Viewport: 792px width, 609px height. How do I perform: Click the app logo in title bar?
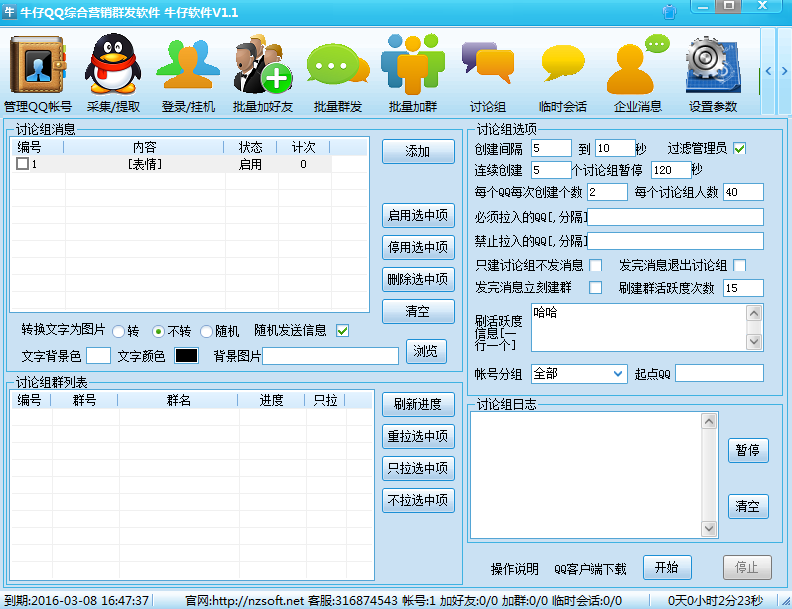[x=10, y=12]
